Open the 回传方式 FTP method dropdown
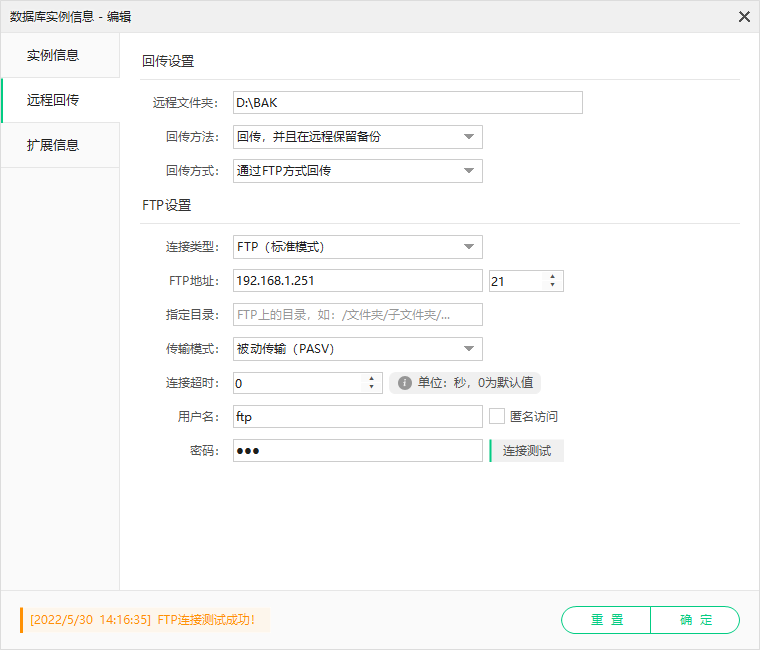Screen dimensions: 760x650 [358, 171]
